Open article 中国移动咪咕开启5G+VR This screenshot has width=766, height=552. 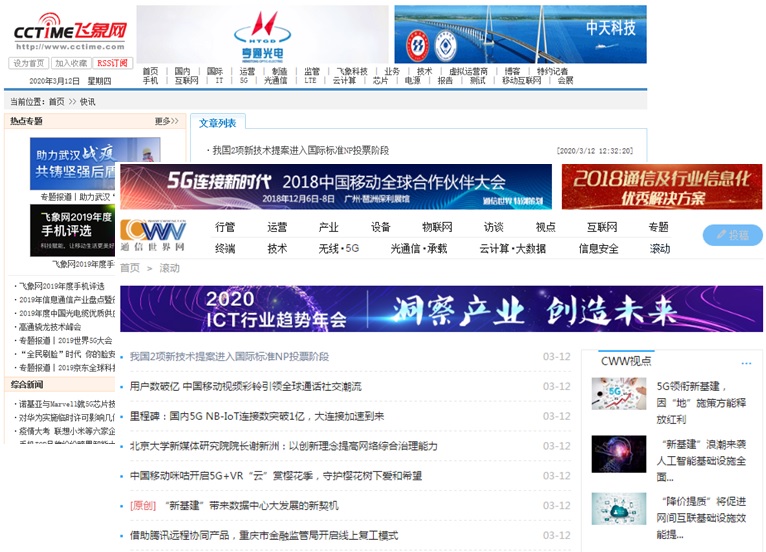(276, 476)
